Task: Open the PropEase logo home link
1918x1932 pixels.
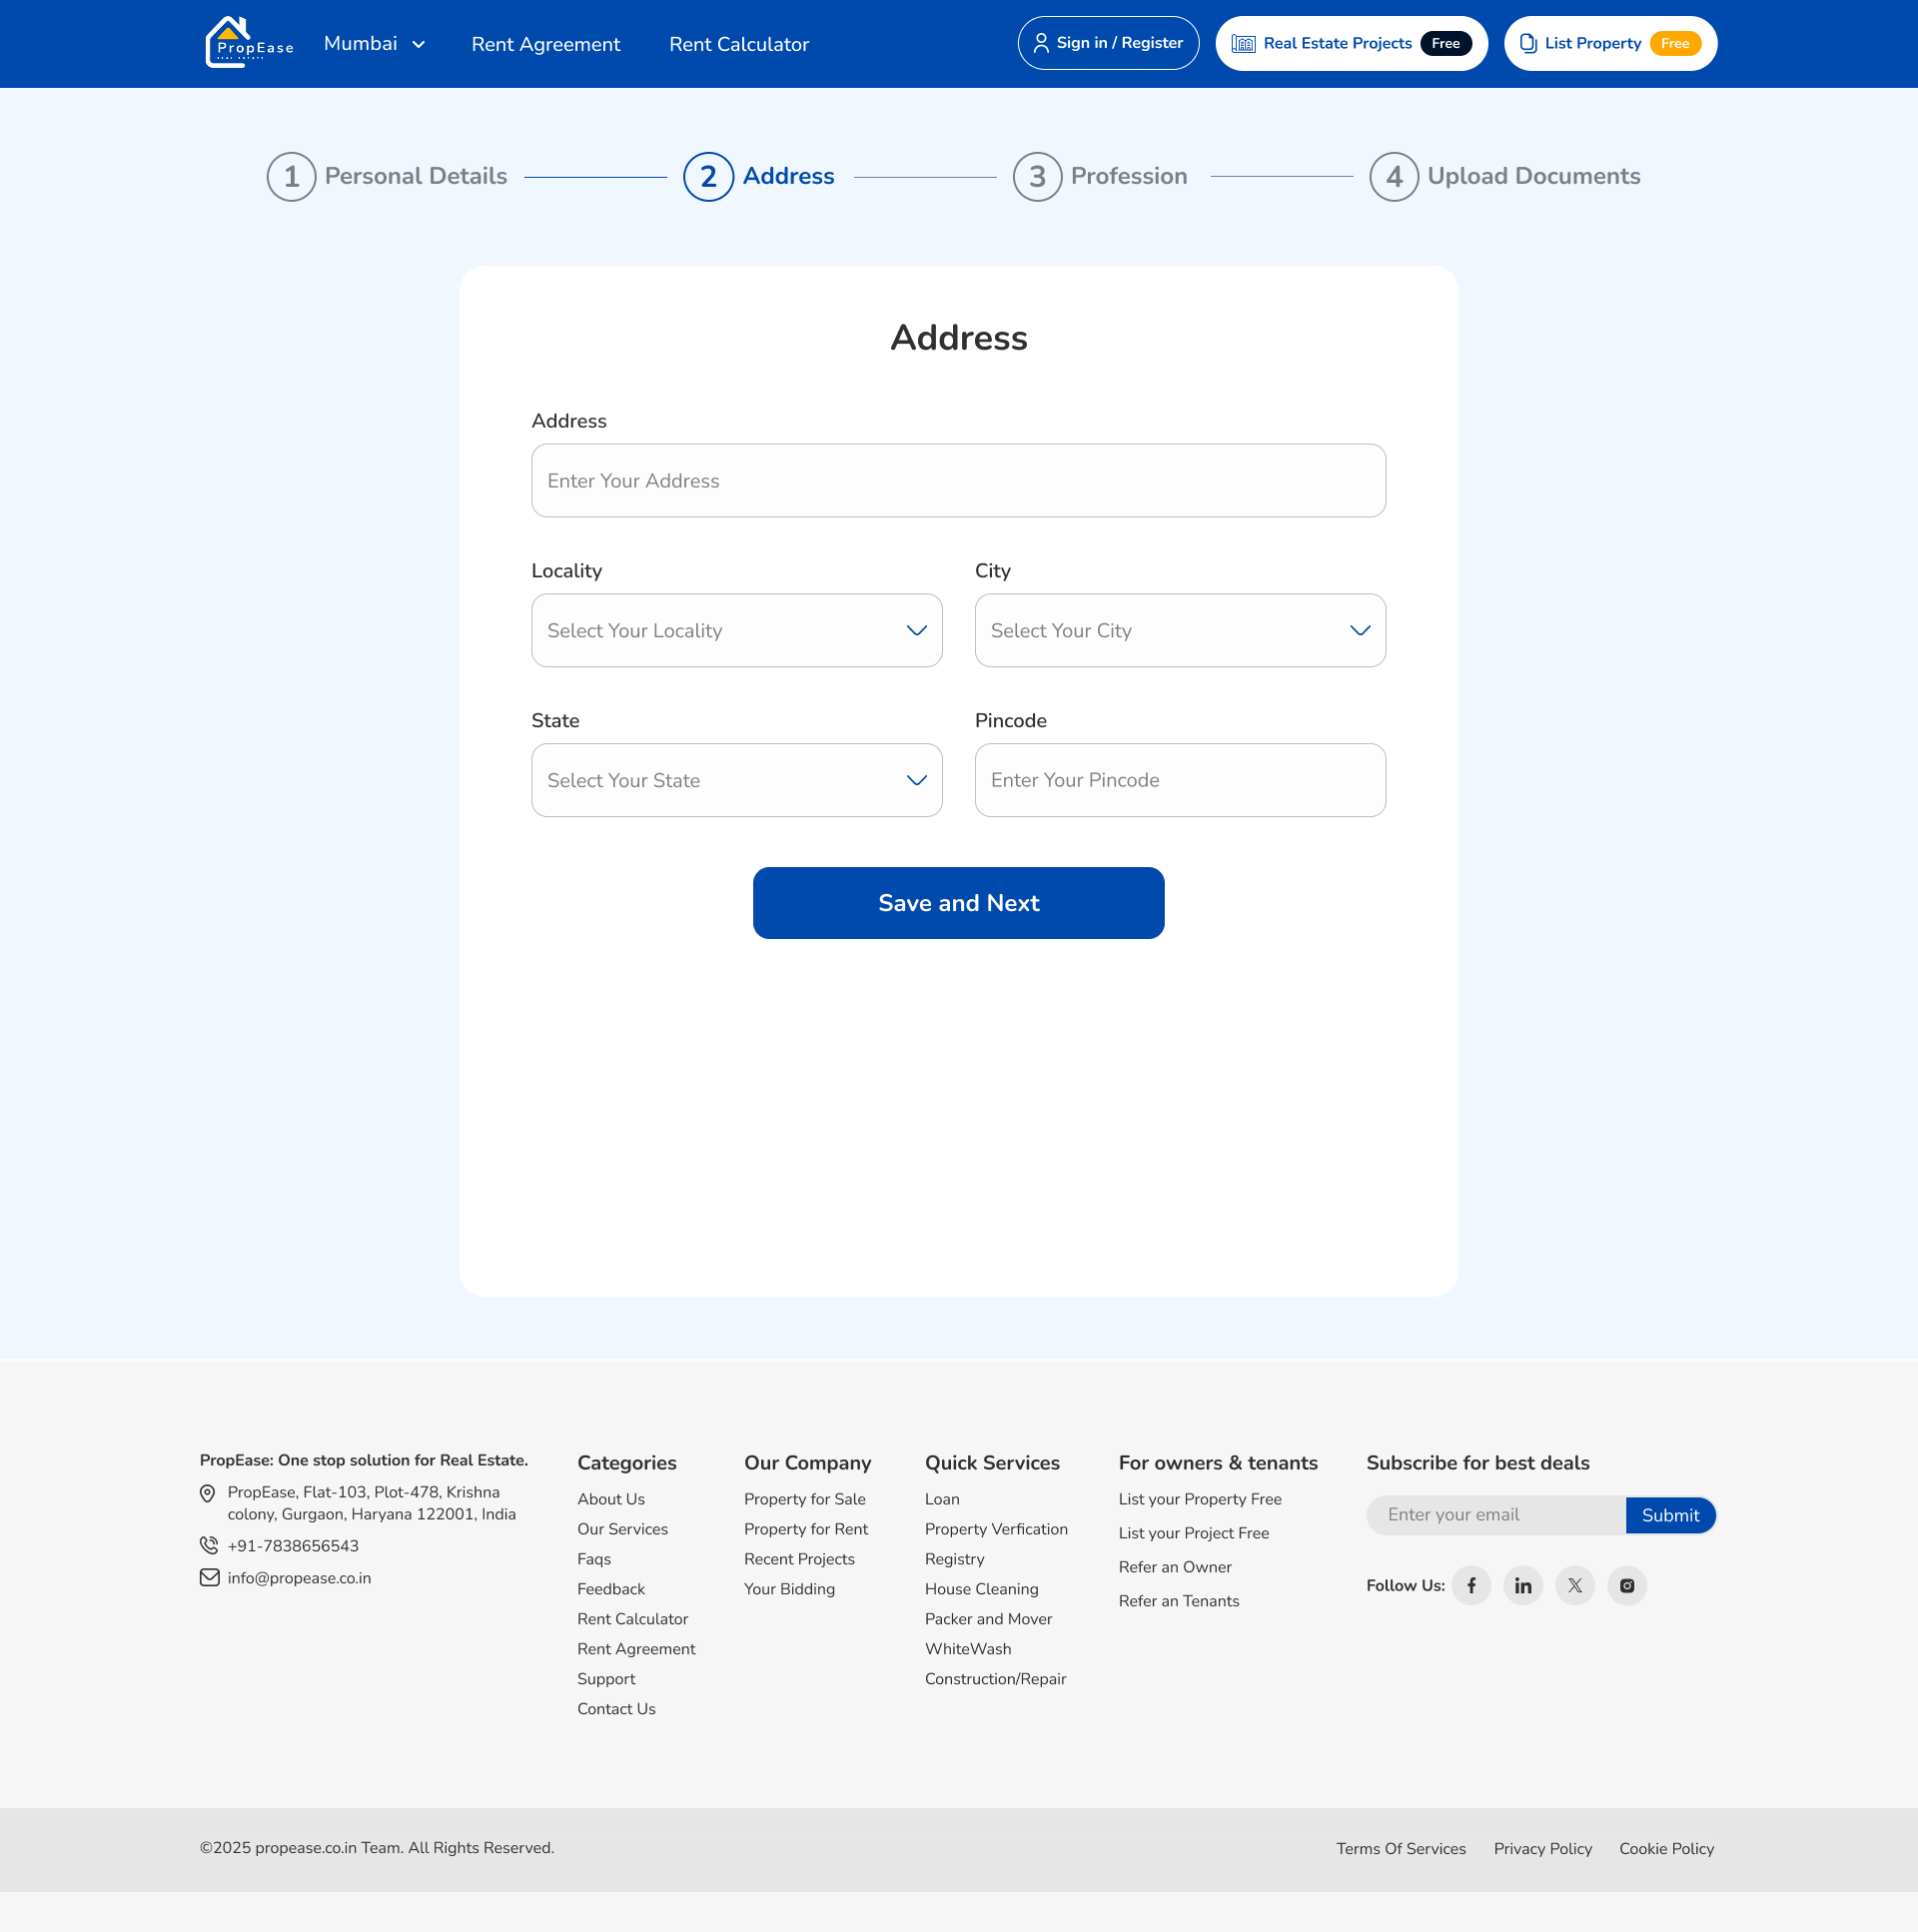Action: click(x=249, y=43)
